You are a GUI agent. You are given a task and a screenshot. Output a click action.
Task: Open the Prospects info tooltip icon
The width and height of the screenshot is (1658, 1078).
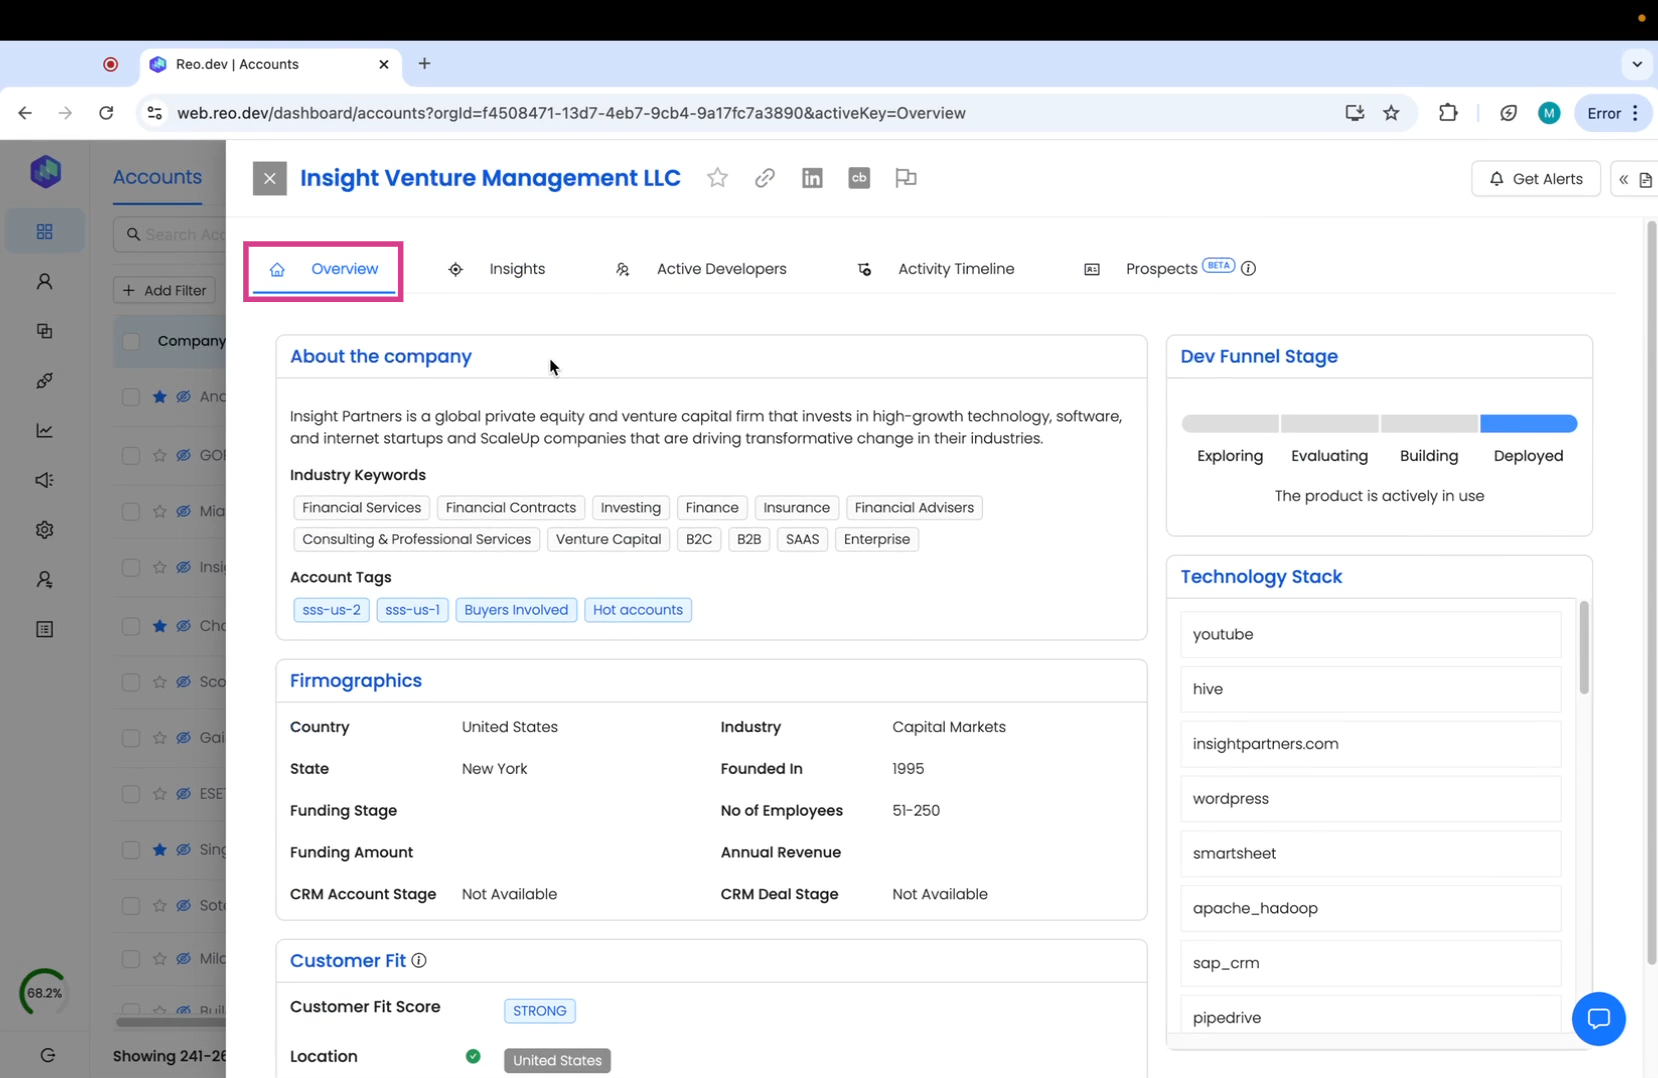tap(1249, 268)
